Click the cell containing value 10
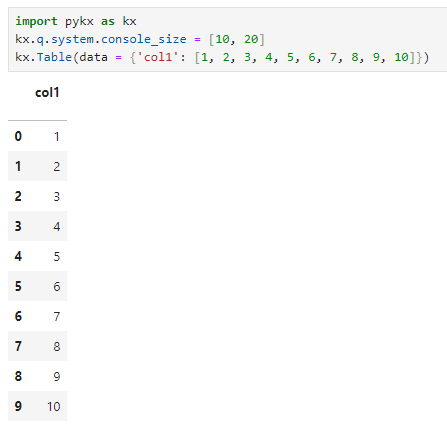 [53, 406]
